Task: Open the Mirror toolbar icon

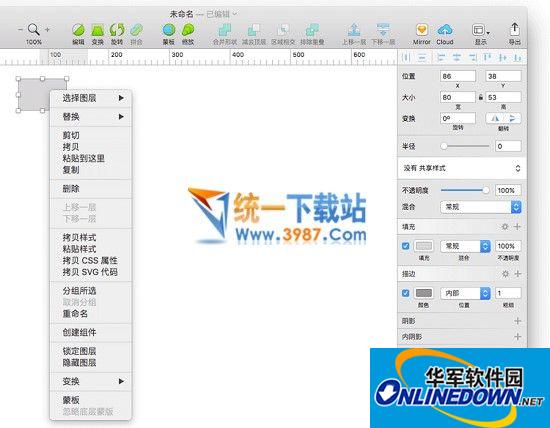Action: coord(422,30)
